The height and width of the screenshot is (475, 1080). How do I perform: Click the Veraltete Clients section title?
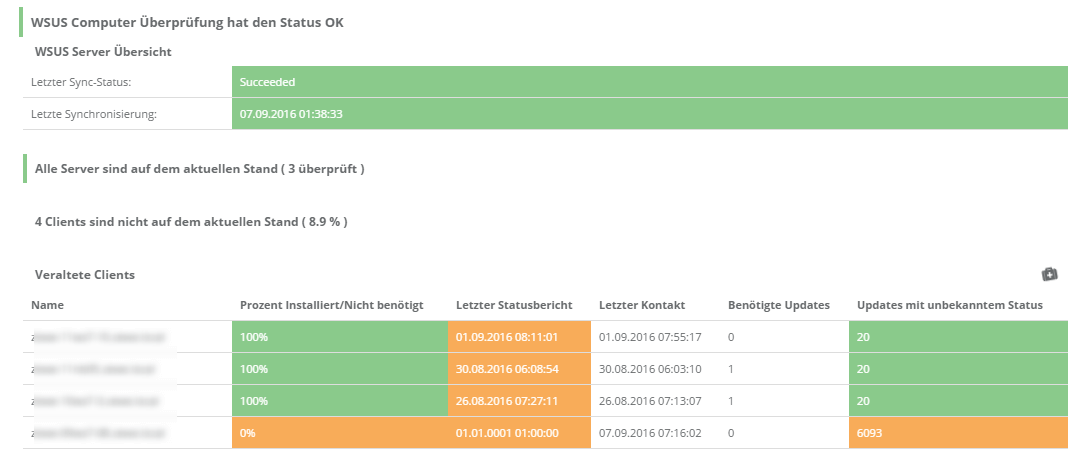pos(85,274)
